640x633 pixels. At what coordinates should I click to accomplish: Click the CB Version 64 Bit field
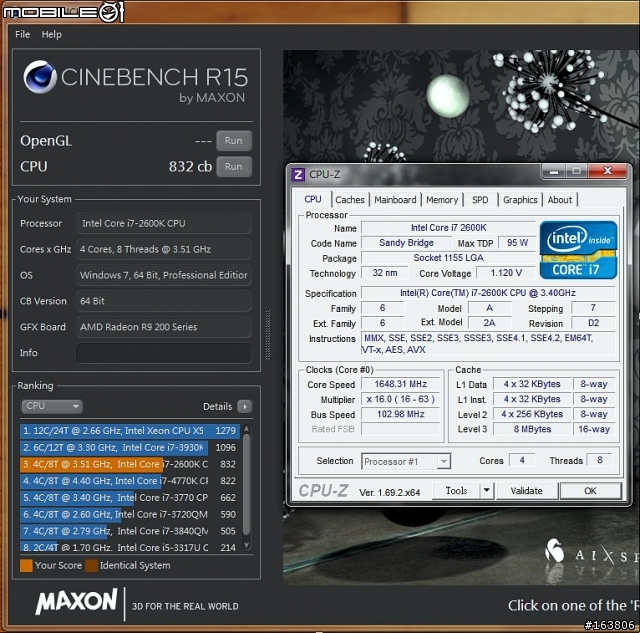coord(163,301)
